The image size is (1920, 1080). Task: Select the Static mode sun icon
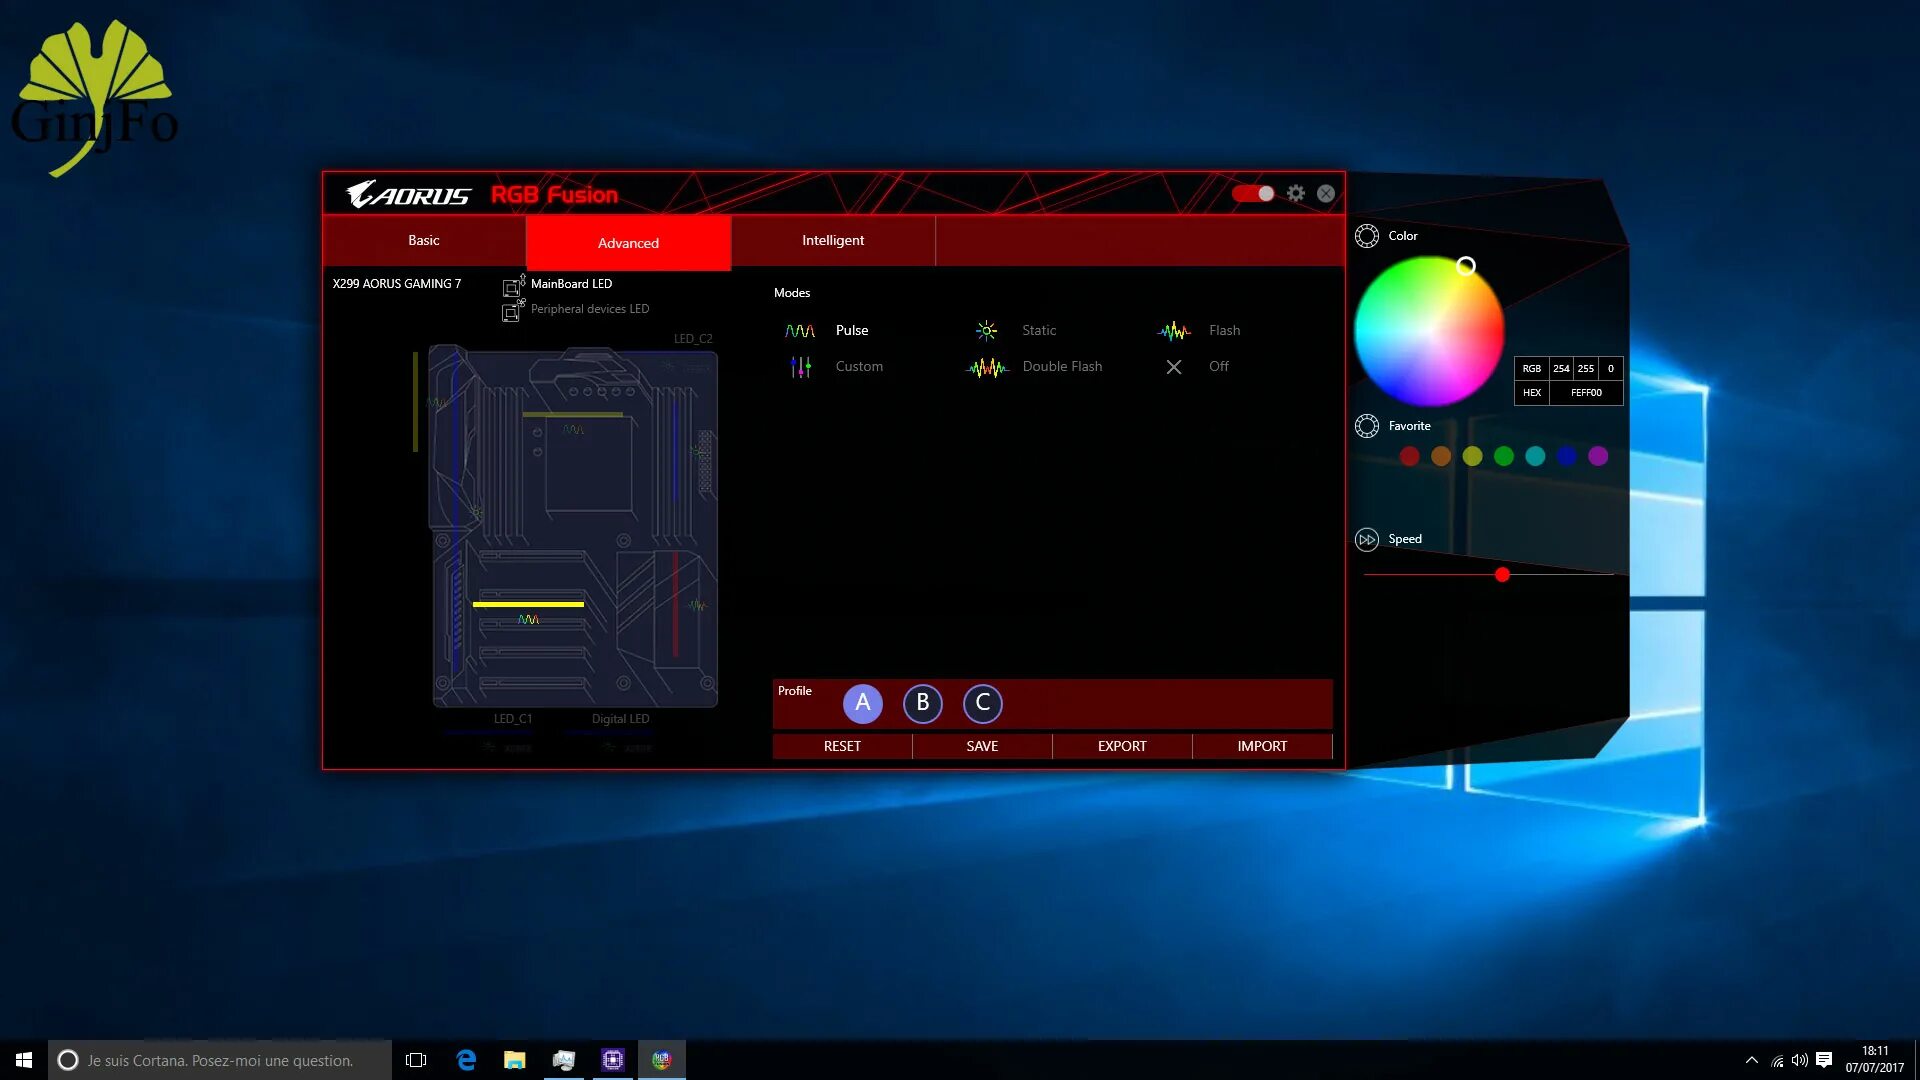click(x=986, y=331)
